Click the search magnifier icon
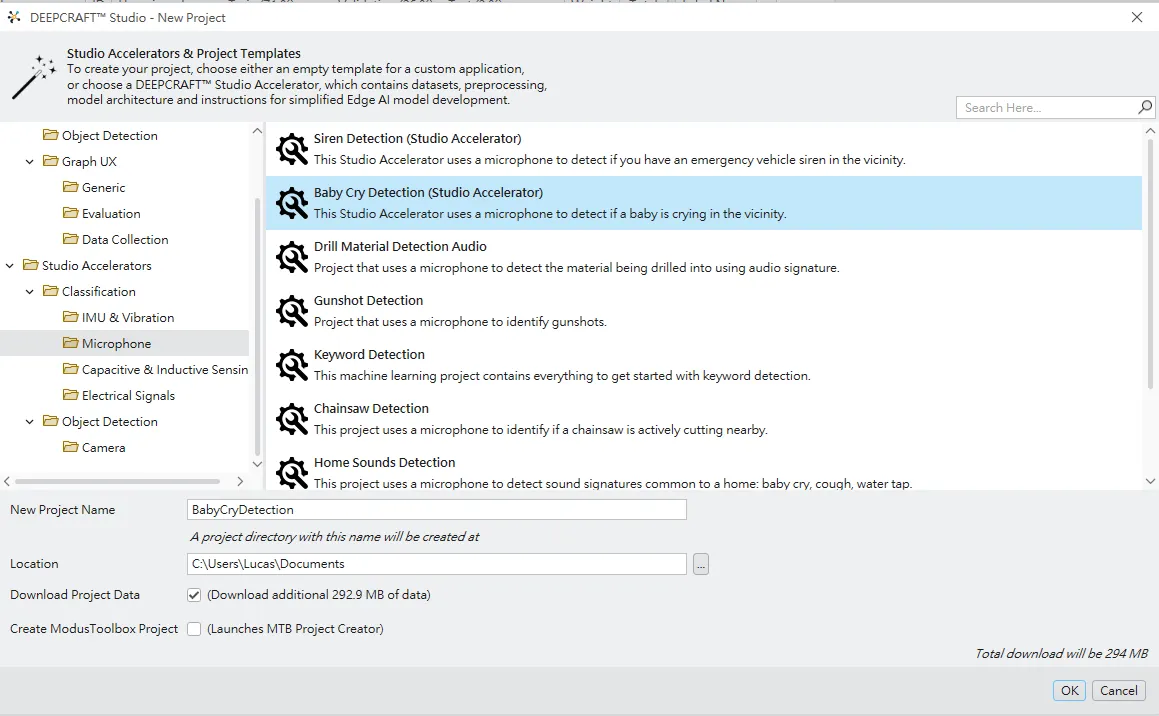Screen dimensions: 1159x716 [x=1145, y=107]
